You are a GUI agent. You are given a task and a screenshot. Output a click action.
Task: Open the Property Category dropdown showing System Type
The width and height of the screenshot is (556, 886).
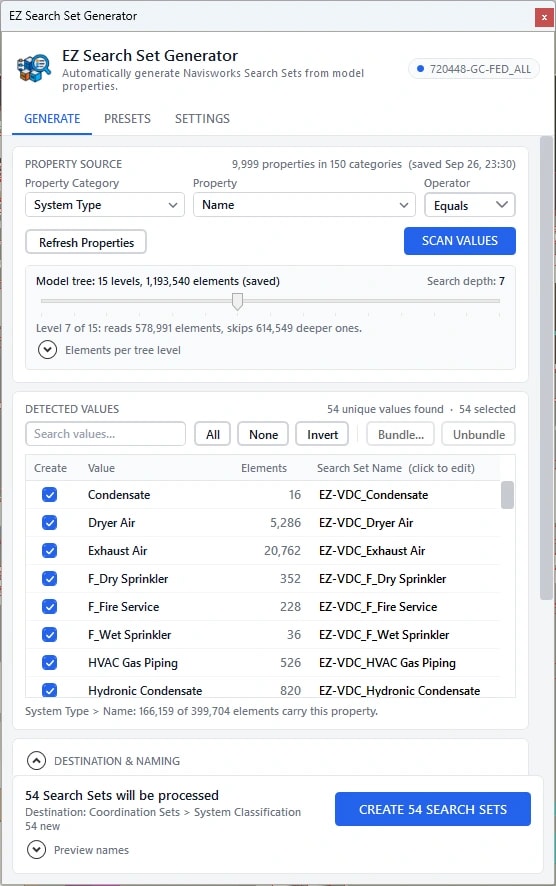105,205
